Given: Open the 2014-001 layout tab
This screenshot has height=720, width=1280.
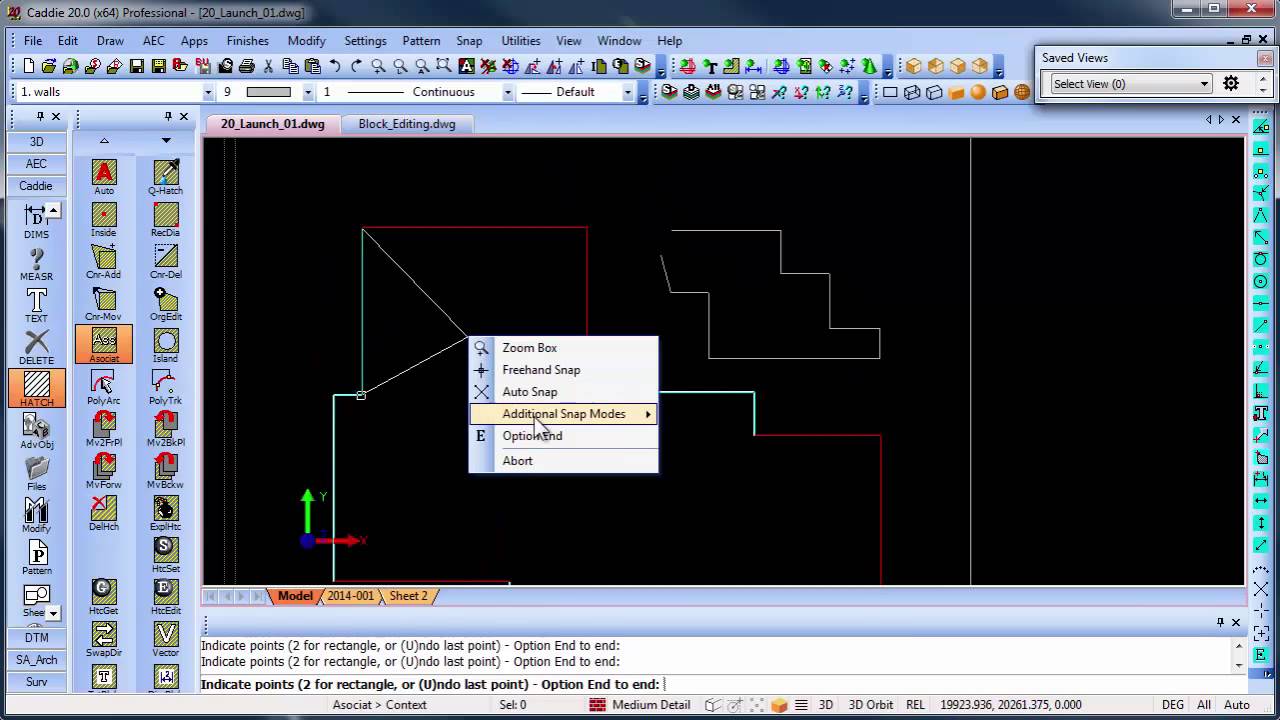Looking at the screenshot, I should click(350, 596).
